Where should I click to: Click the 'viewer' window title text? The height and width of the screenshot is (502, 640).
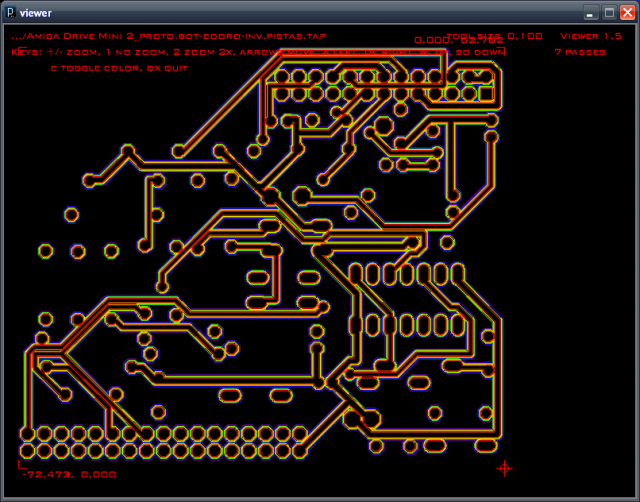(x=36, y=13)
